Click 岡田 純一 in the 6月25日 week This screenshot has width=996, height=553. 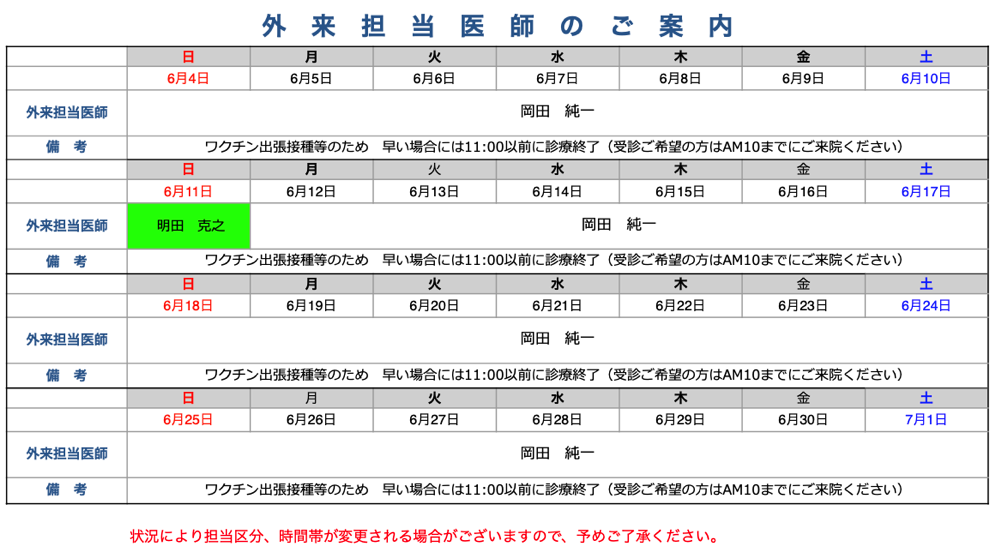557,453
